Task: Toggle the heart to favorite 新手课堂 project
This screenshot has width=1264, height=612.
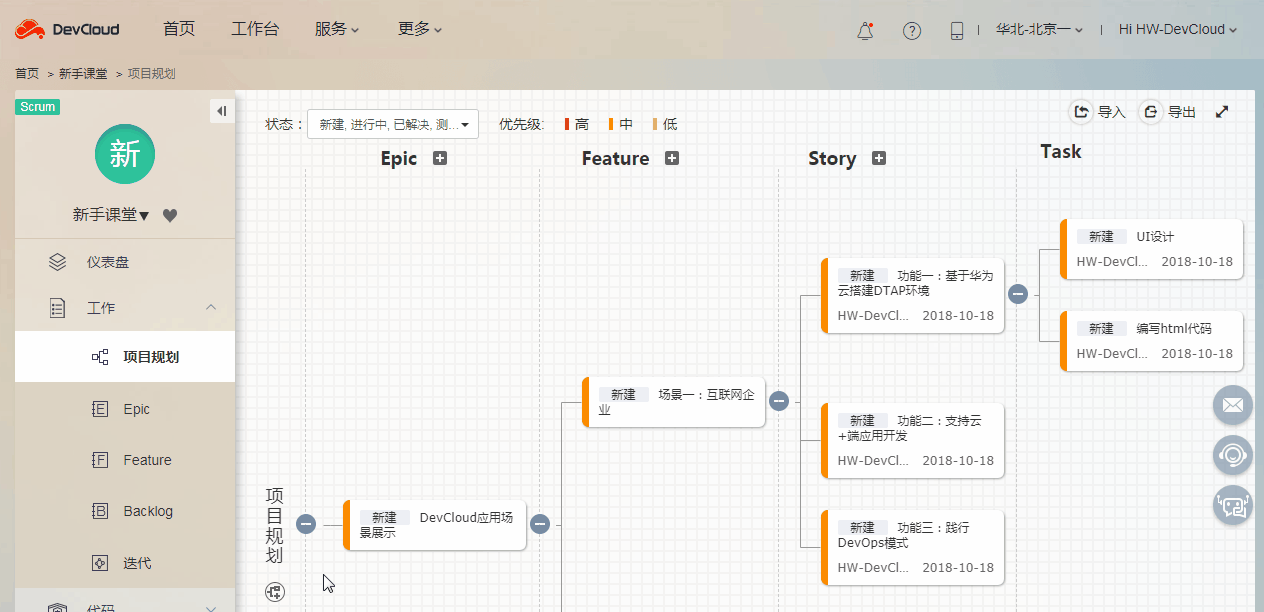Action: (x=169, y=215)
